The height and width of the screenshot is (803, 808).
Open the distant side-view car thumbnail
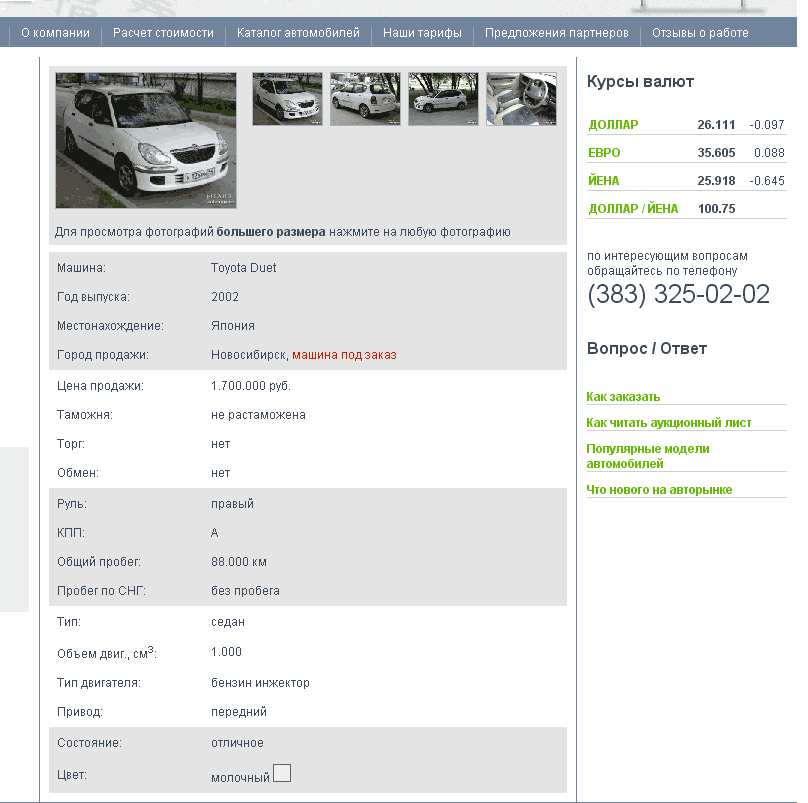coord(443,99)
